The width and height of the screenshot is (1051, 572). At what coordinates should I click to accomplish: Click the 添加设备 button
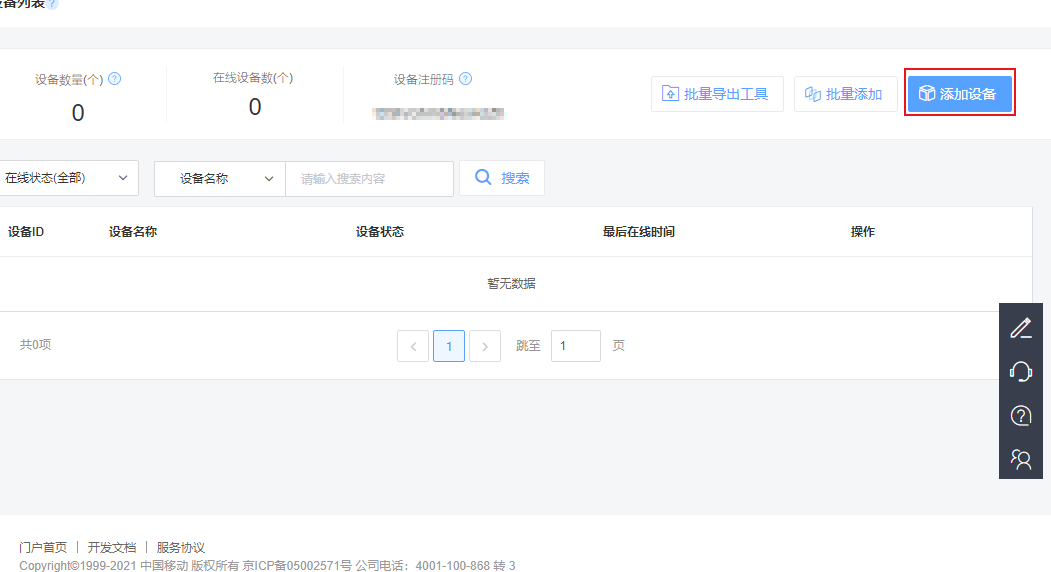[959, 94]
